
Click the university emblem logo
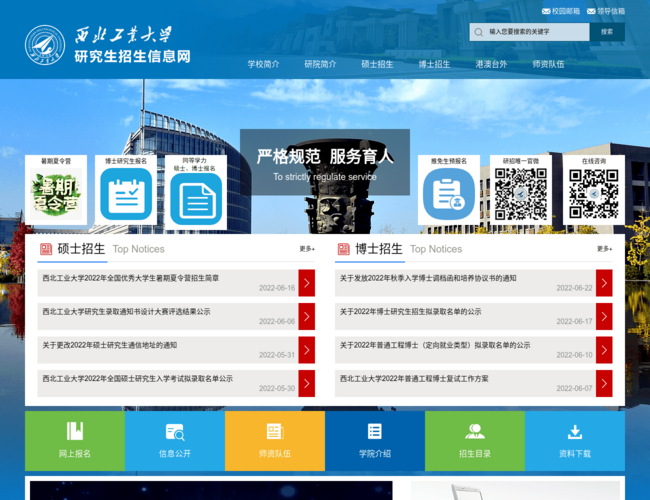[45, 45]
